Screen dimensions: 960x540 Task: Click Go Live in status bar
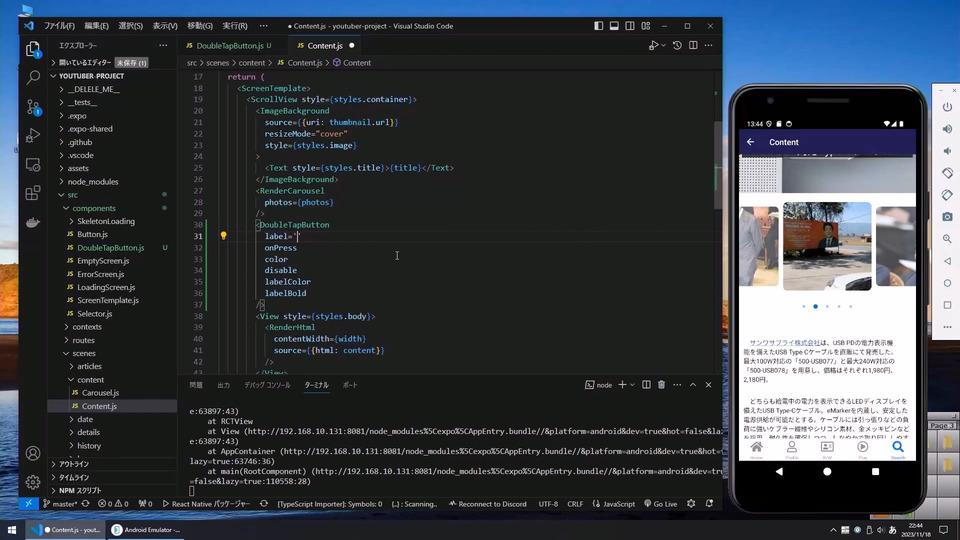pyautogui.click(x=661, y=504)
